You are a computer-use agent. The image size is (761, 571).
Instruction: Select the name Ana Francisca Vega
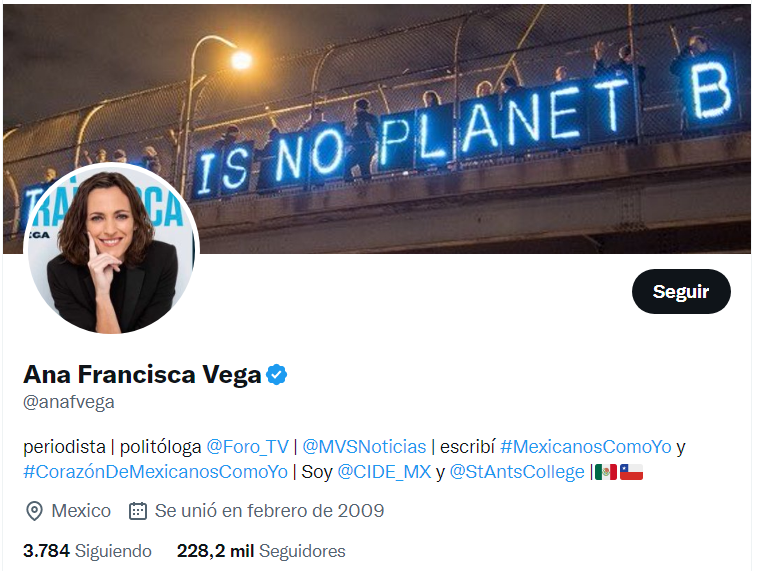[142, 375]
